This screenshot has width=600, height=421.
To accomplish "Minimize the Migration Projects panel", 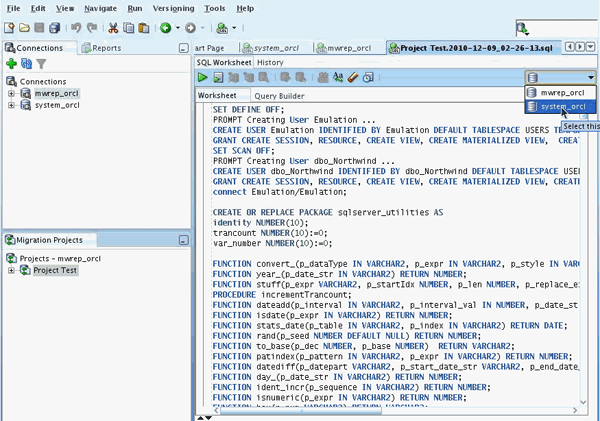I will (x=183, y=240).
